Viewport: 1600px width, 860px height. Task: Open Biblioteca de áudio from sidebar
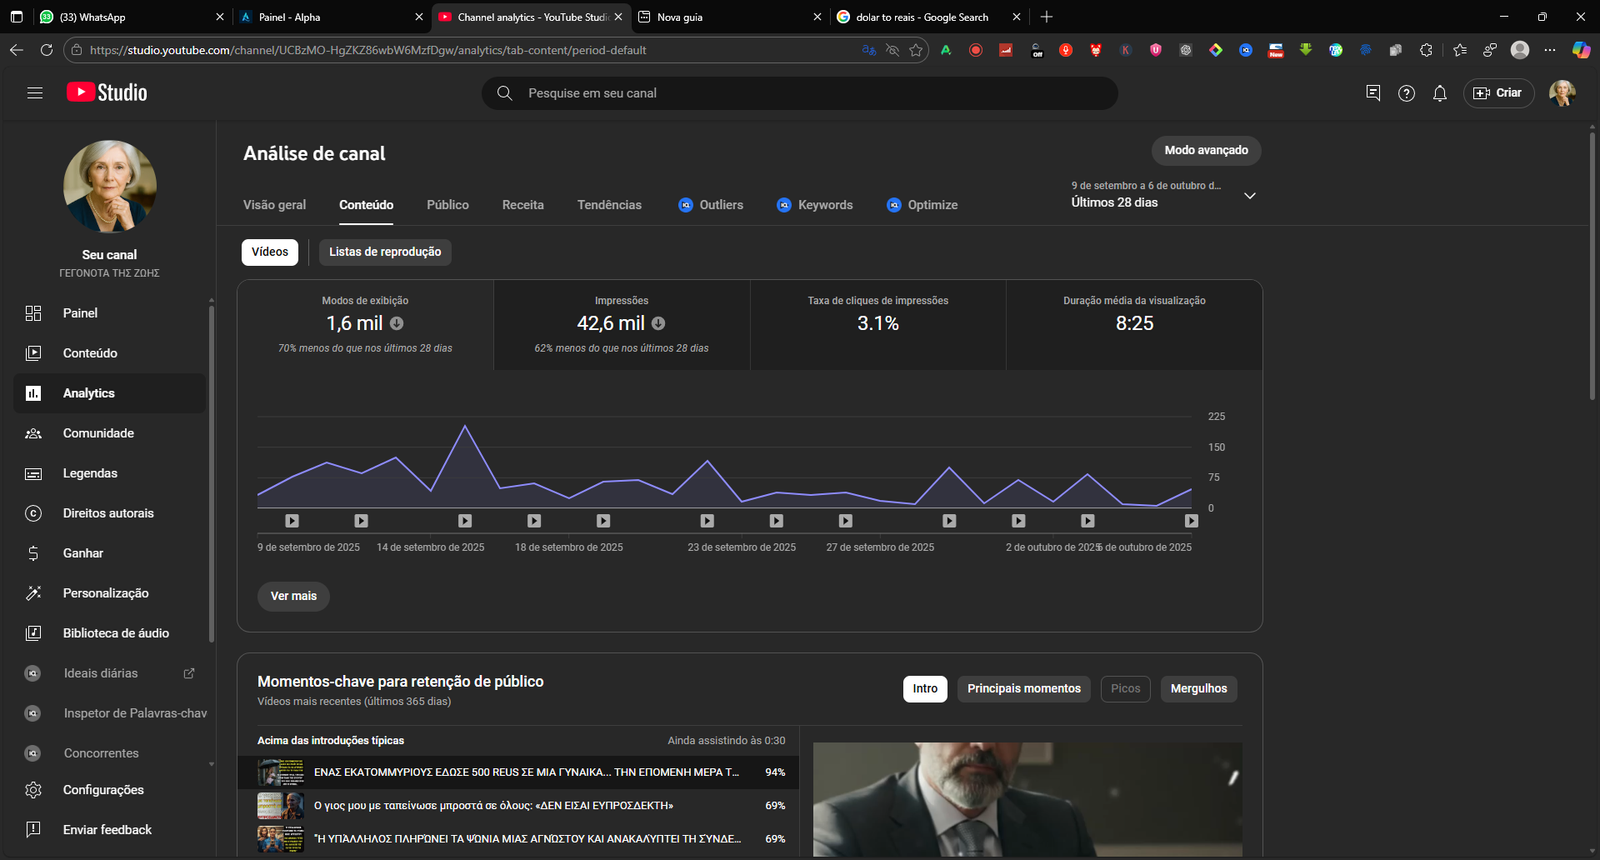115,633
